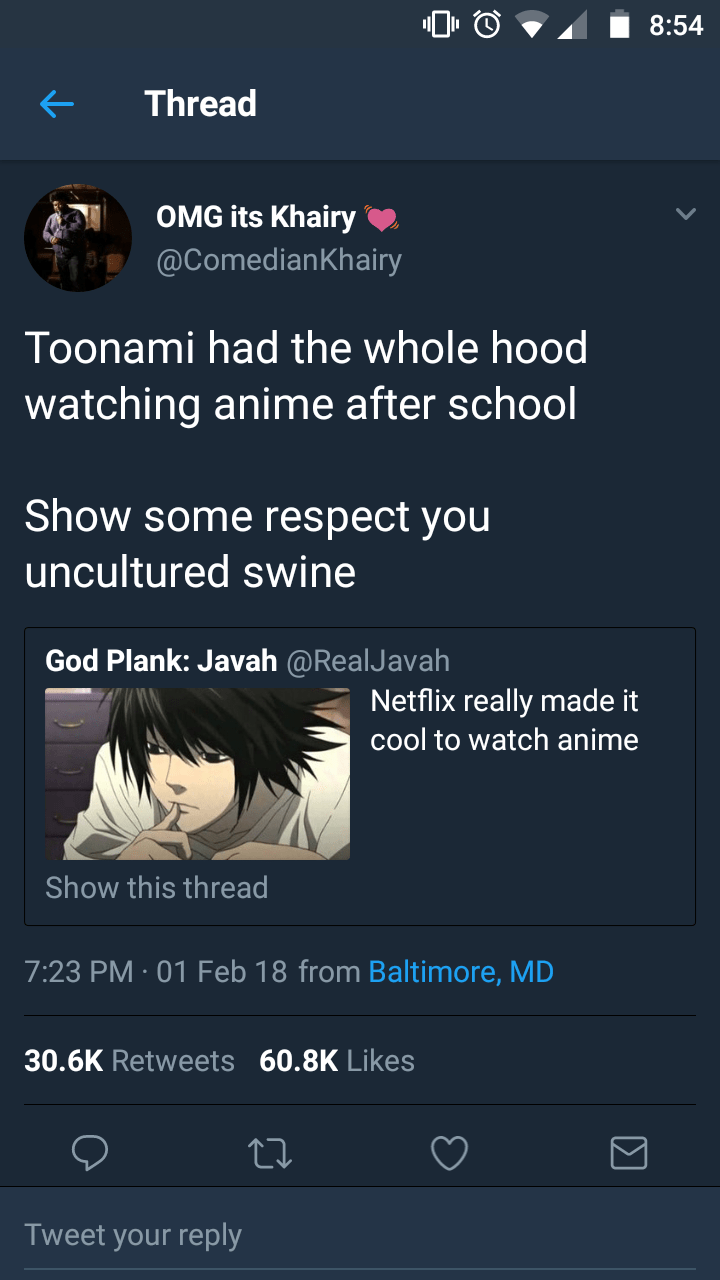Viewport: 720px width, 1280px height.
Task: Tap the Baltimore, MD location link
Action: coord(461,972)
